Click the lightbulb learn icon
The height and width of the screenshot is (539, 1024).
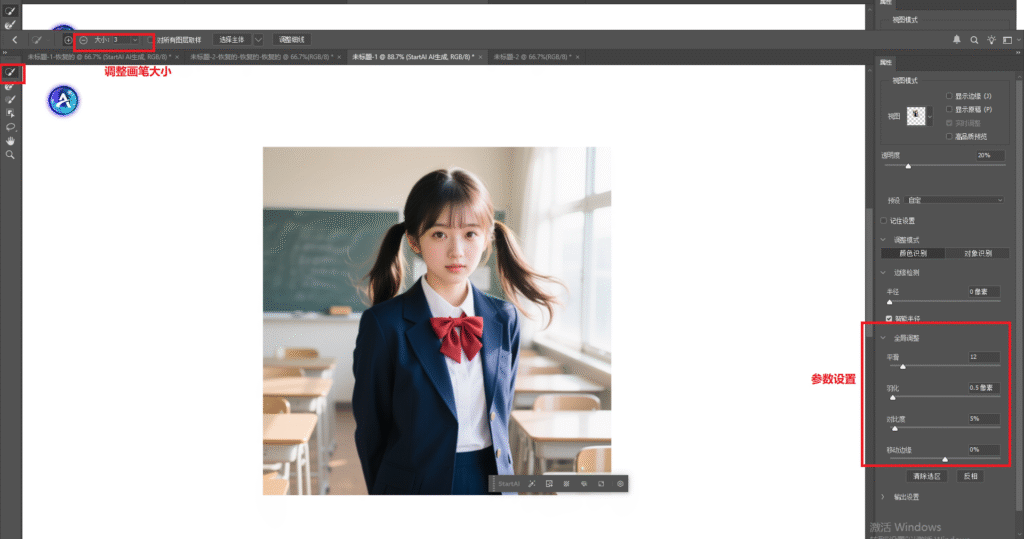coord(991,40)
